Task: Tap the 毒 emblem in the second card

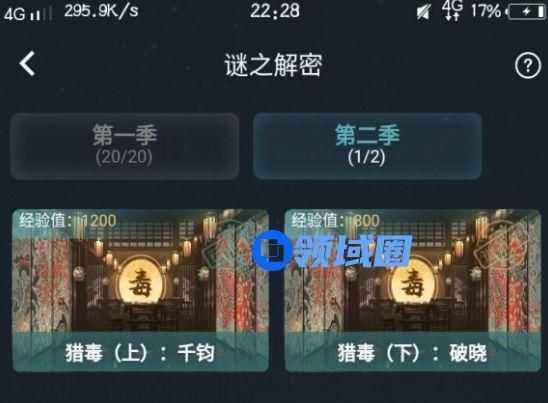Action: [412, 282]
